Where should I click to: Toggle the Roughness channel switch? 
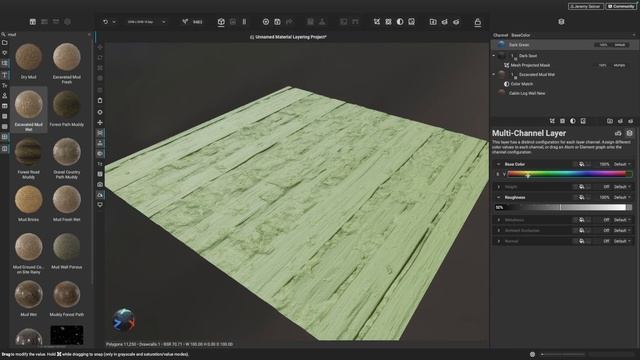[582, 198]
